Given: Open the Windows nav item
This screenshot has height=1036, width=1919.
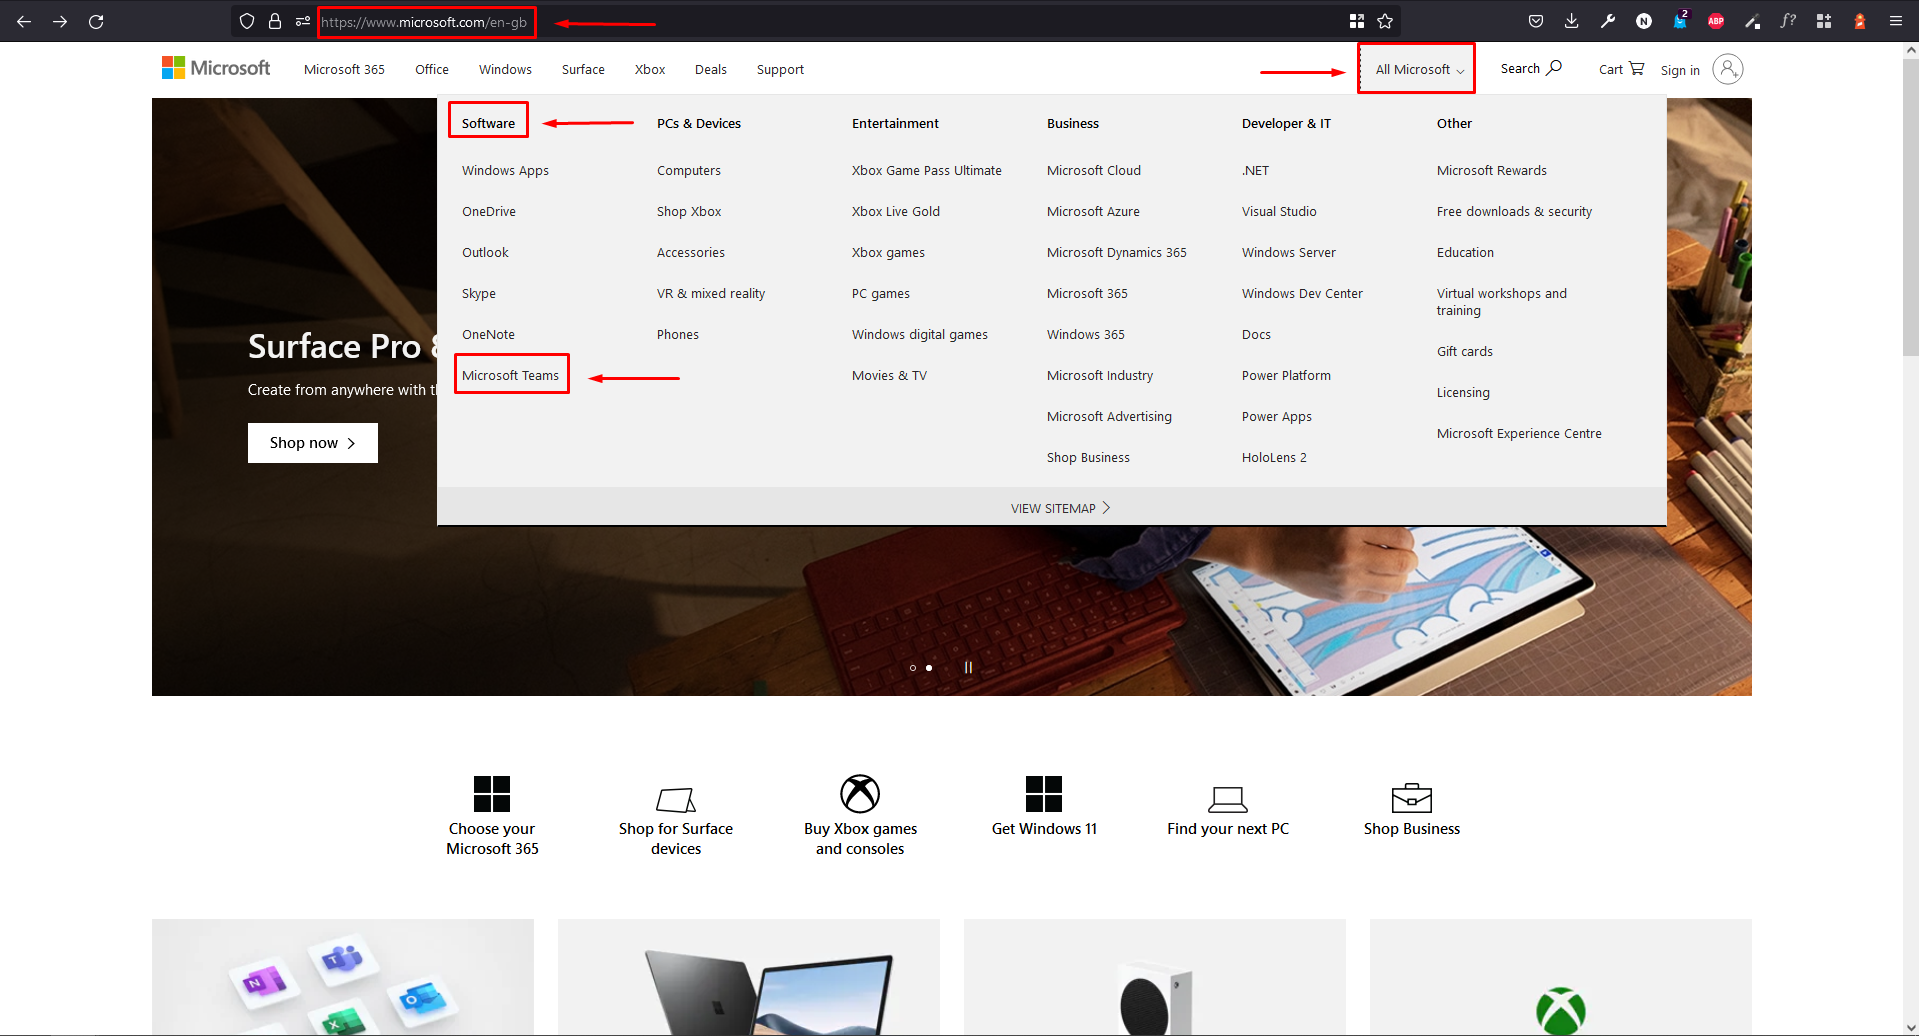Looking at the screenshot, I should [x=505, y=69].
